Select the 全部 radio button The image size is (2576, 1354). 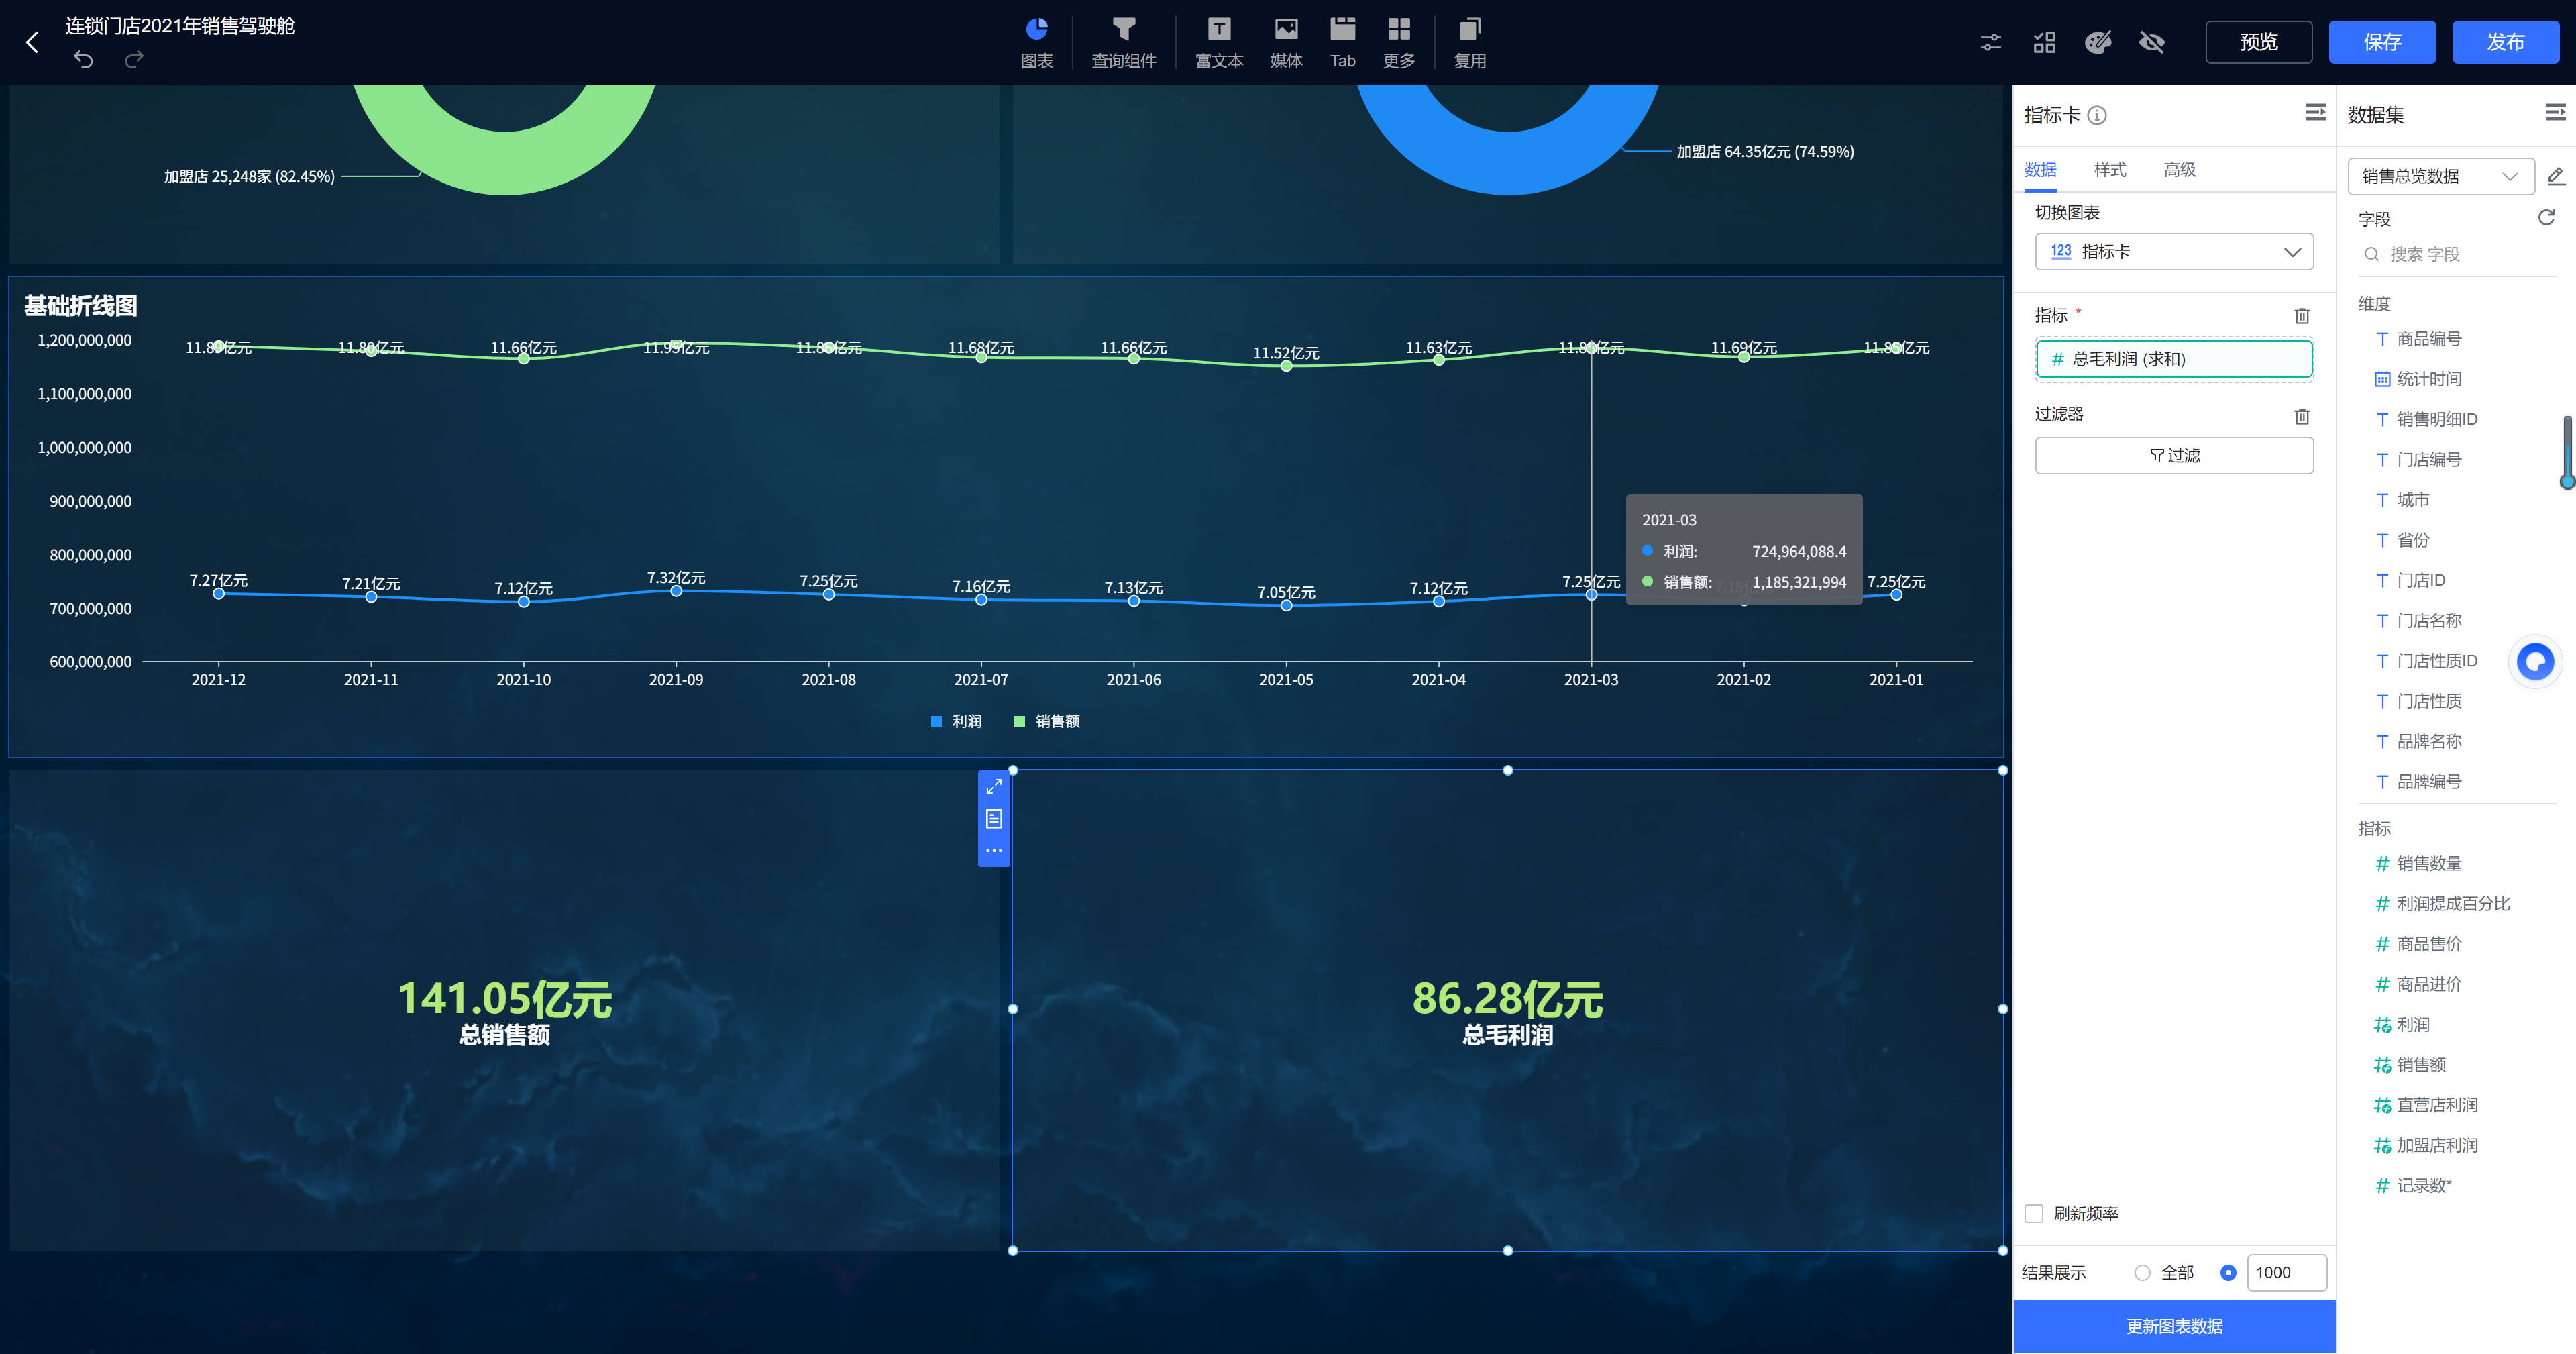click(2142, 1272)
